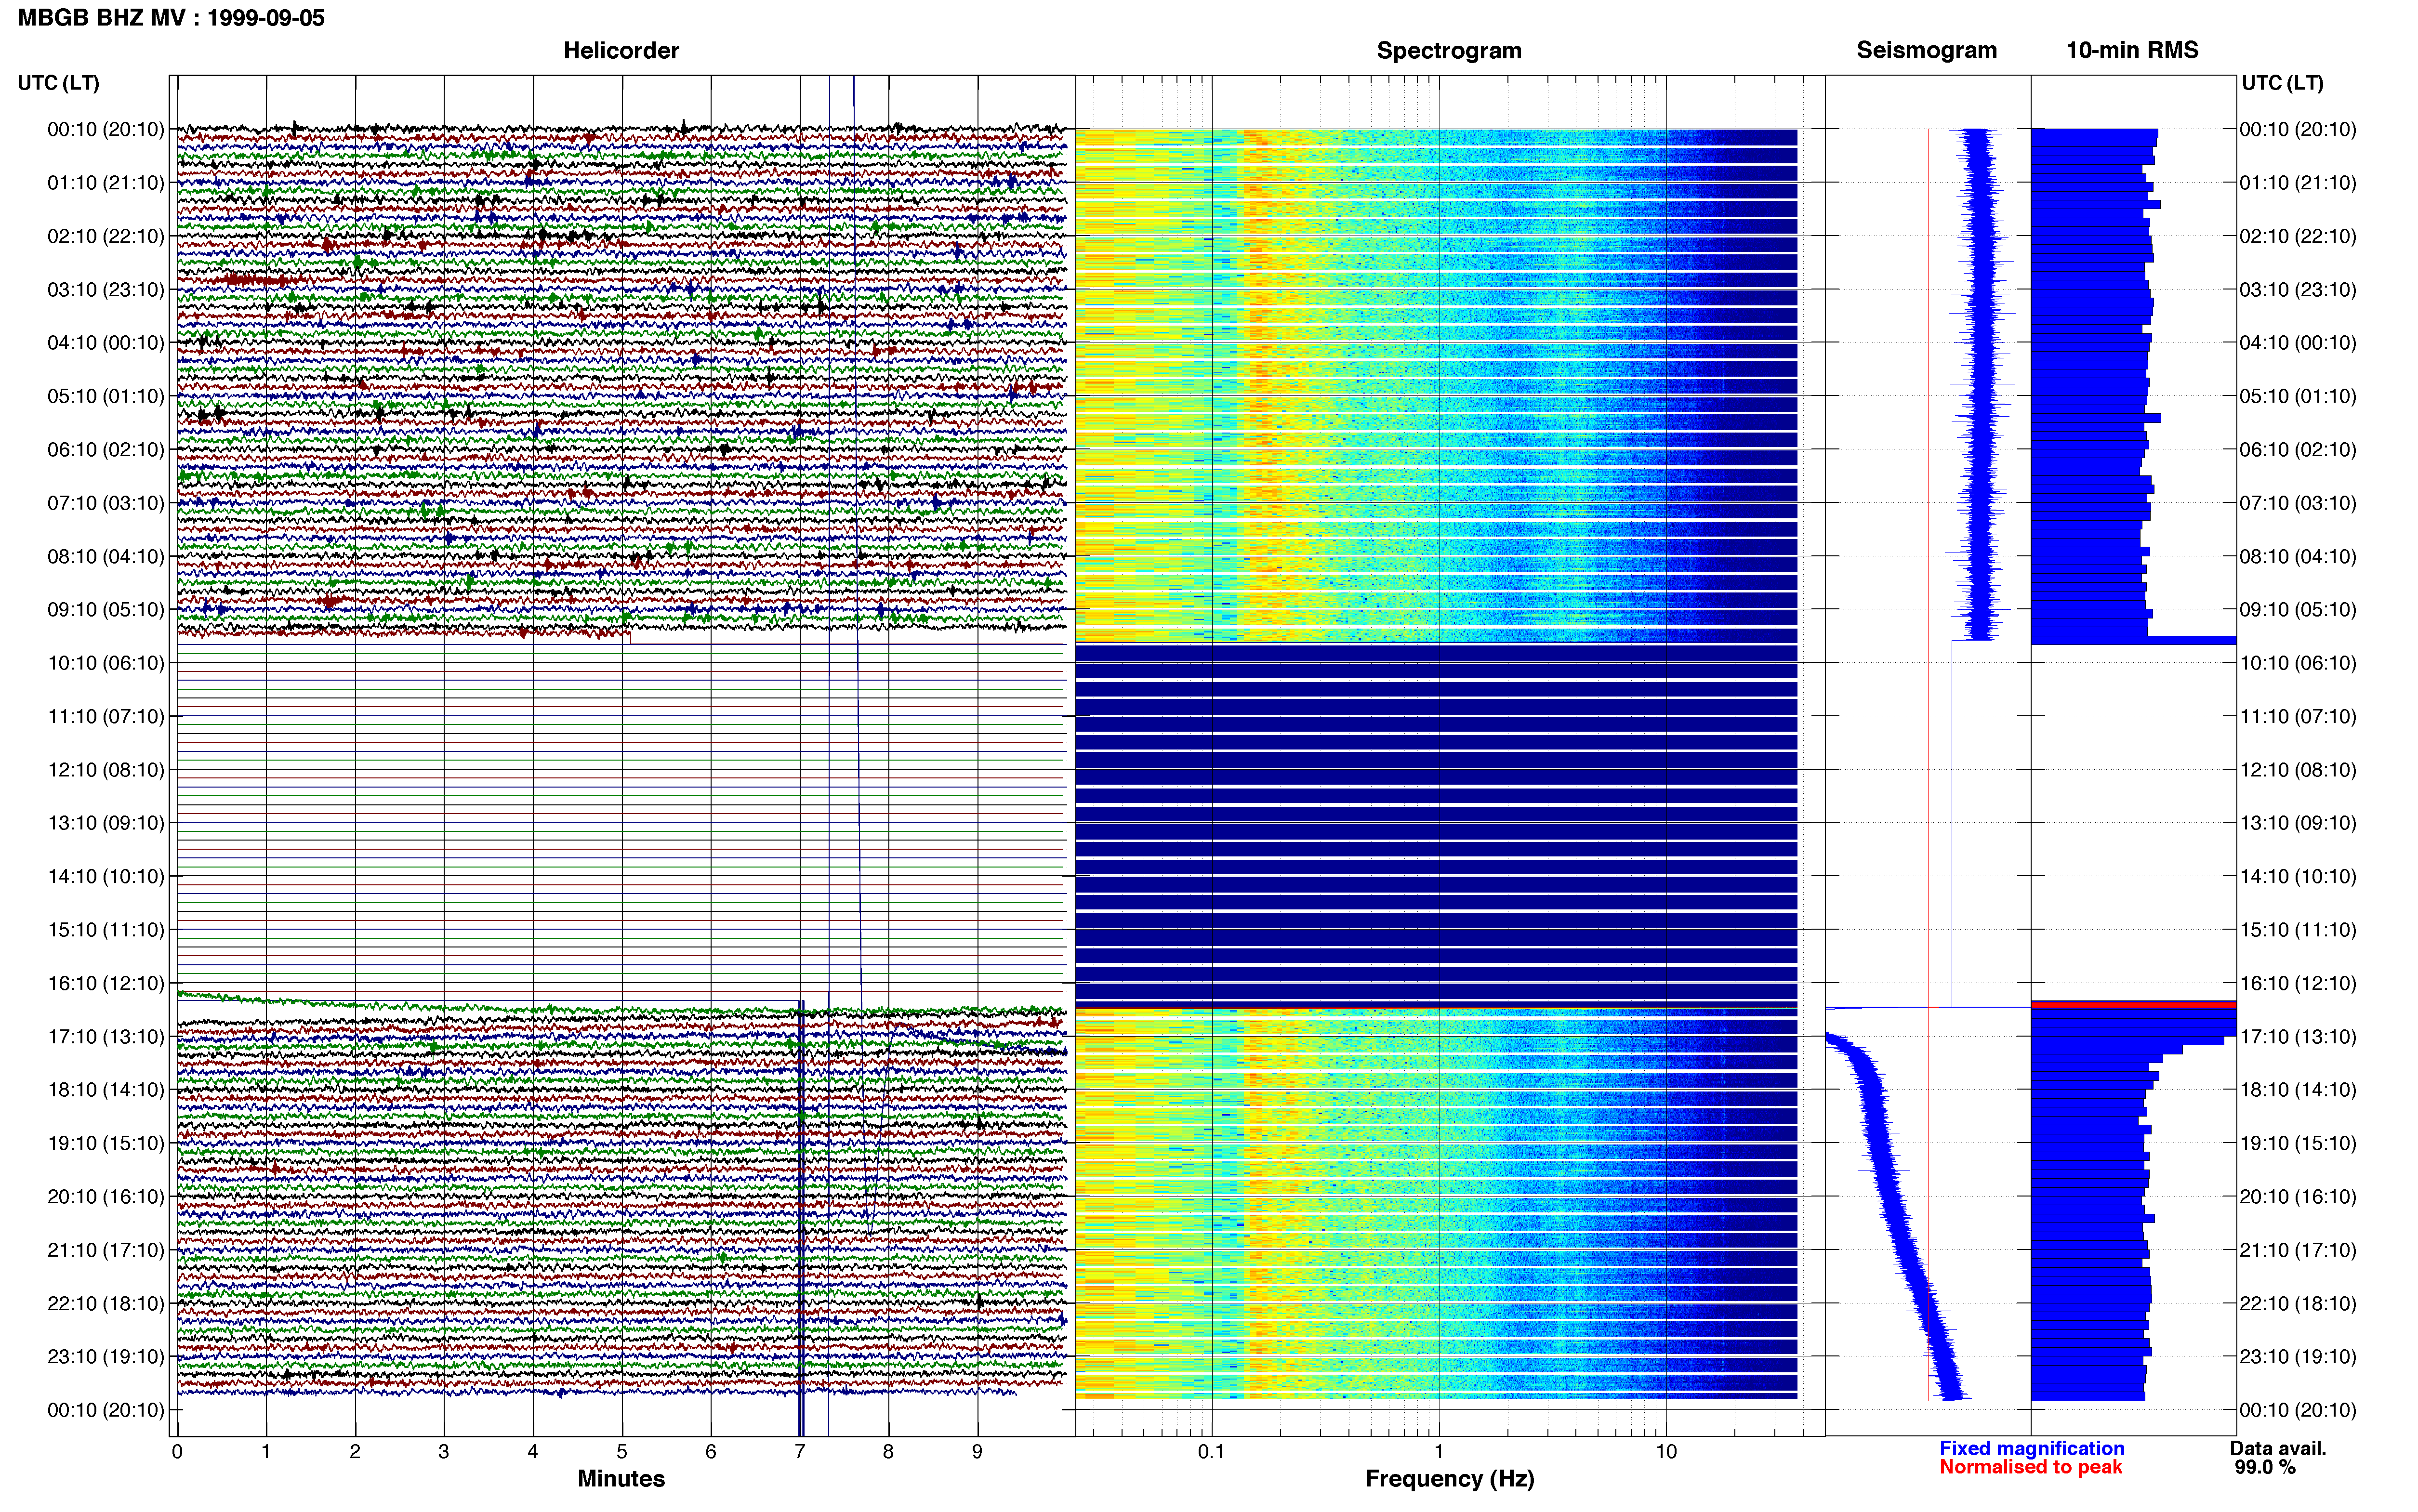Screen dimensions: 2418x1512
Task: Click the right UTC (LT) axis label
Action: pos(2282,83)
